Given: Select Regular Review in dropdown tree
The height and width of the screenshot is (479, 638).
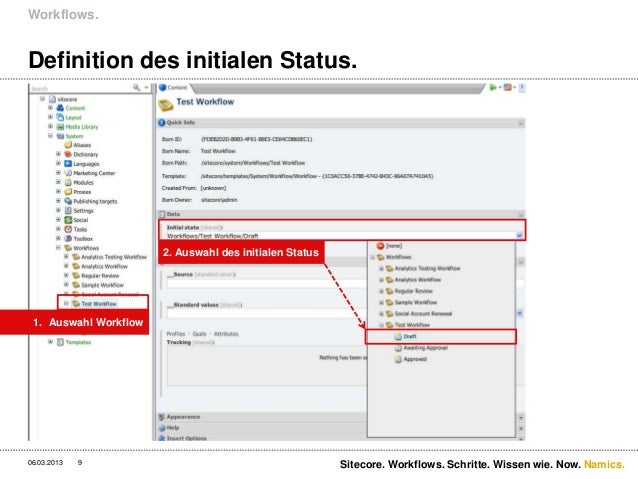Looking at the screenshot, I should point(413,291).
